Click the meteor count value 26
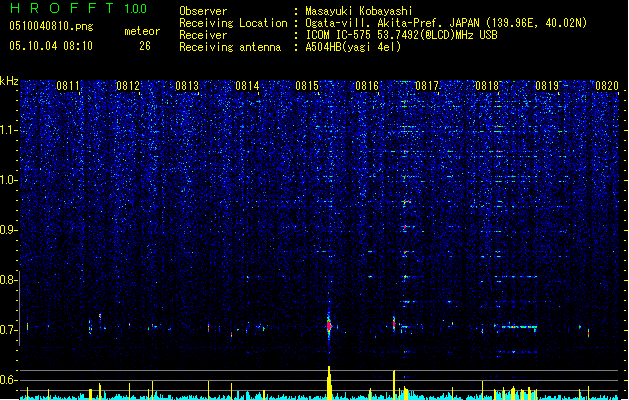The image size is (629, 400). click(145, 46)
